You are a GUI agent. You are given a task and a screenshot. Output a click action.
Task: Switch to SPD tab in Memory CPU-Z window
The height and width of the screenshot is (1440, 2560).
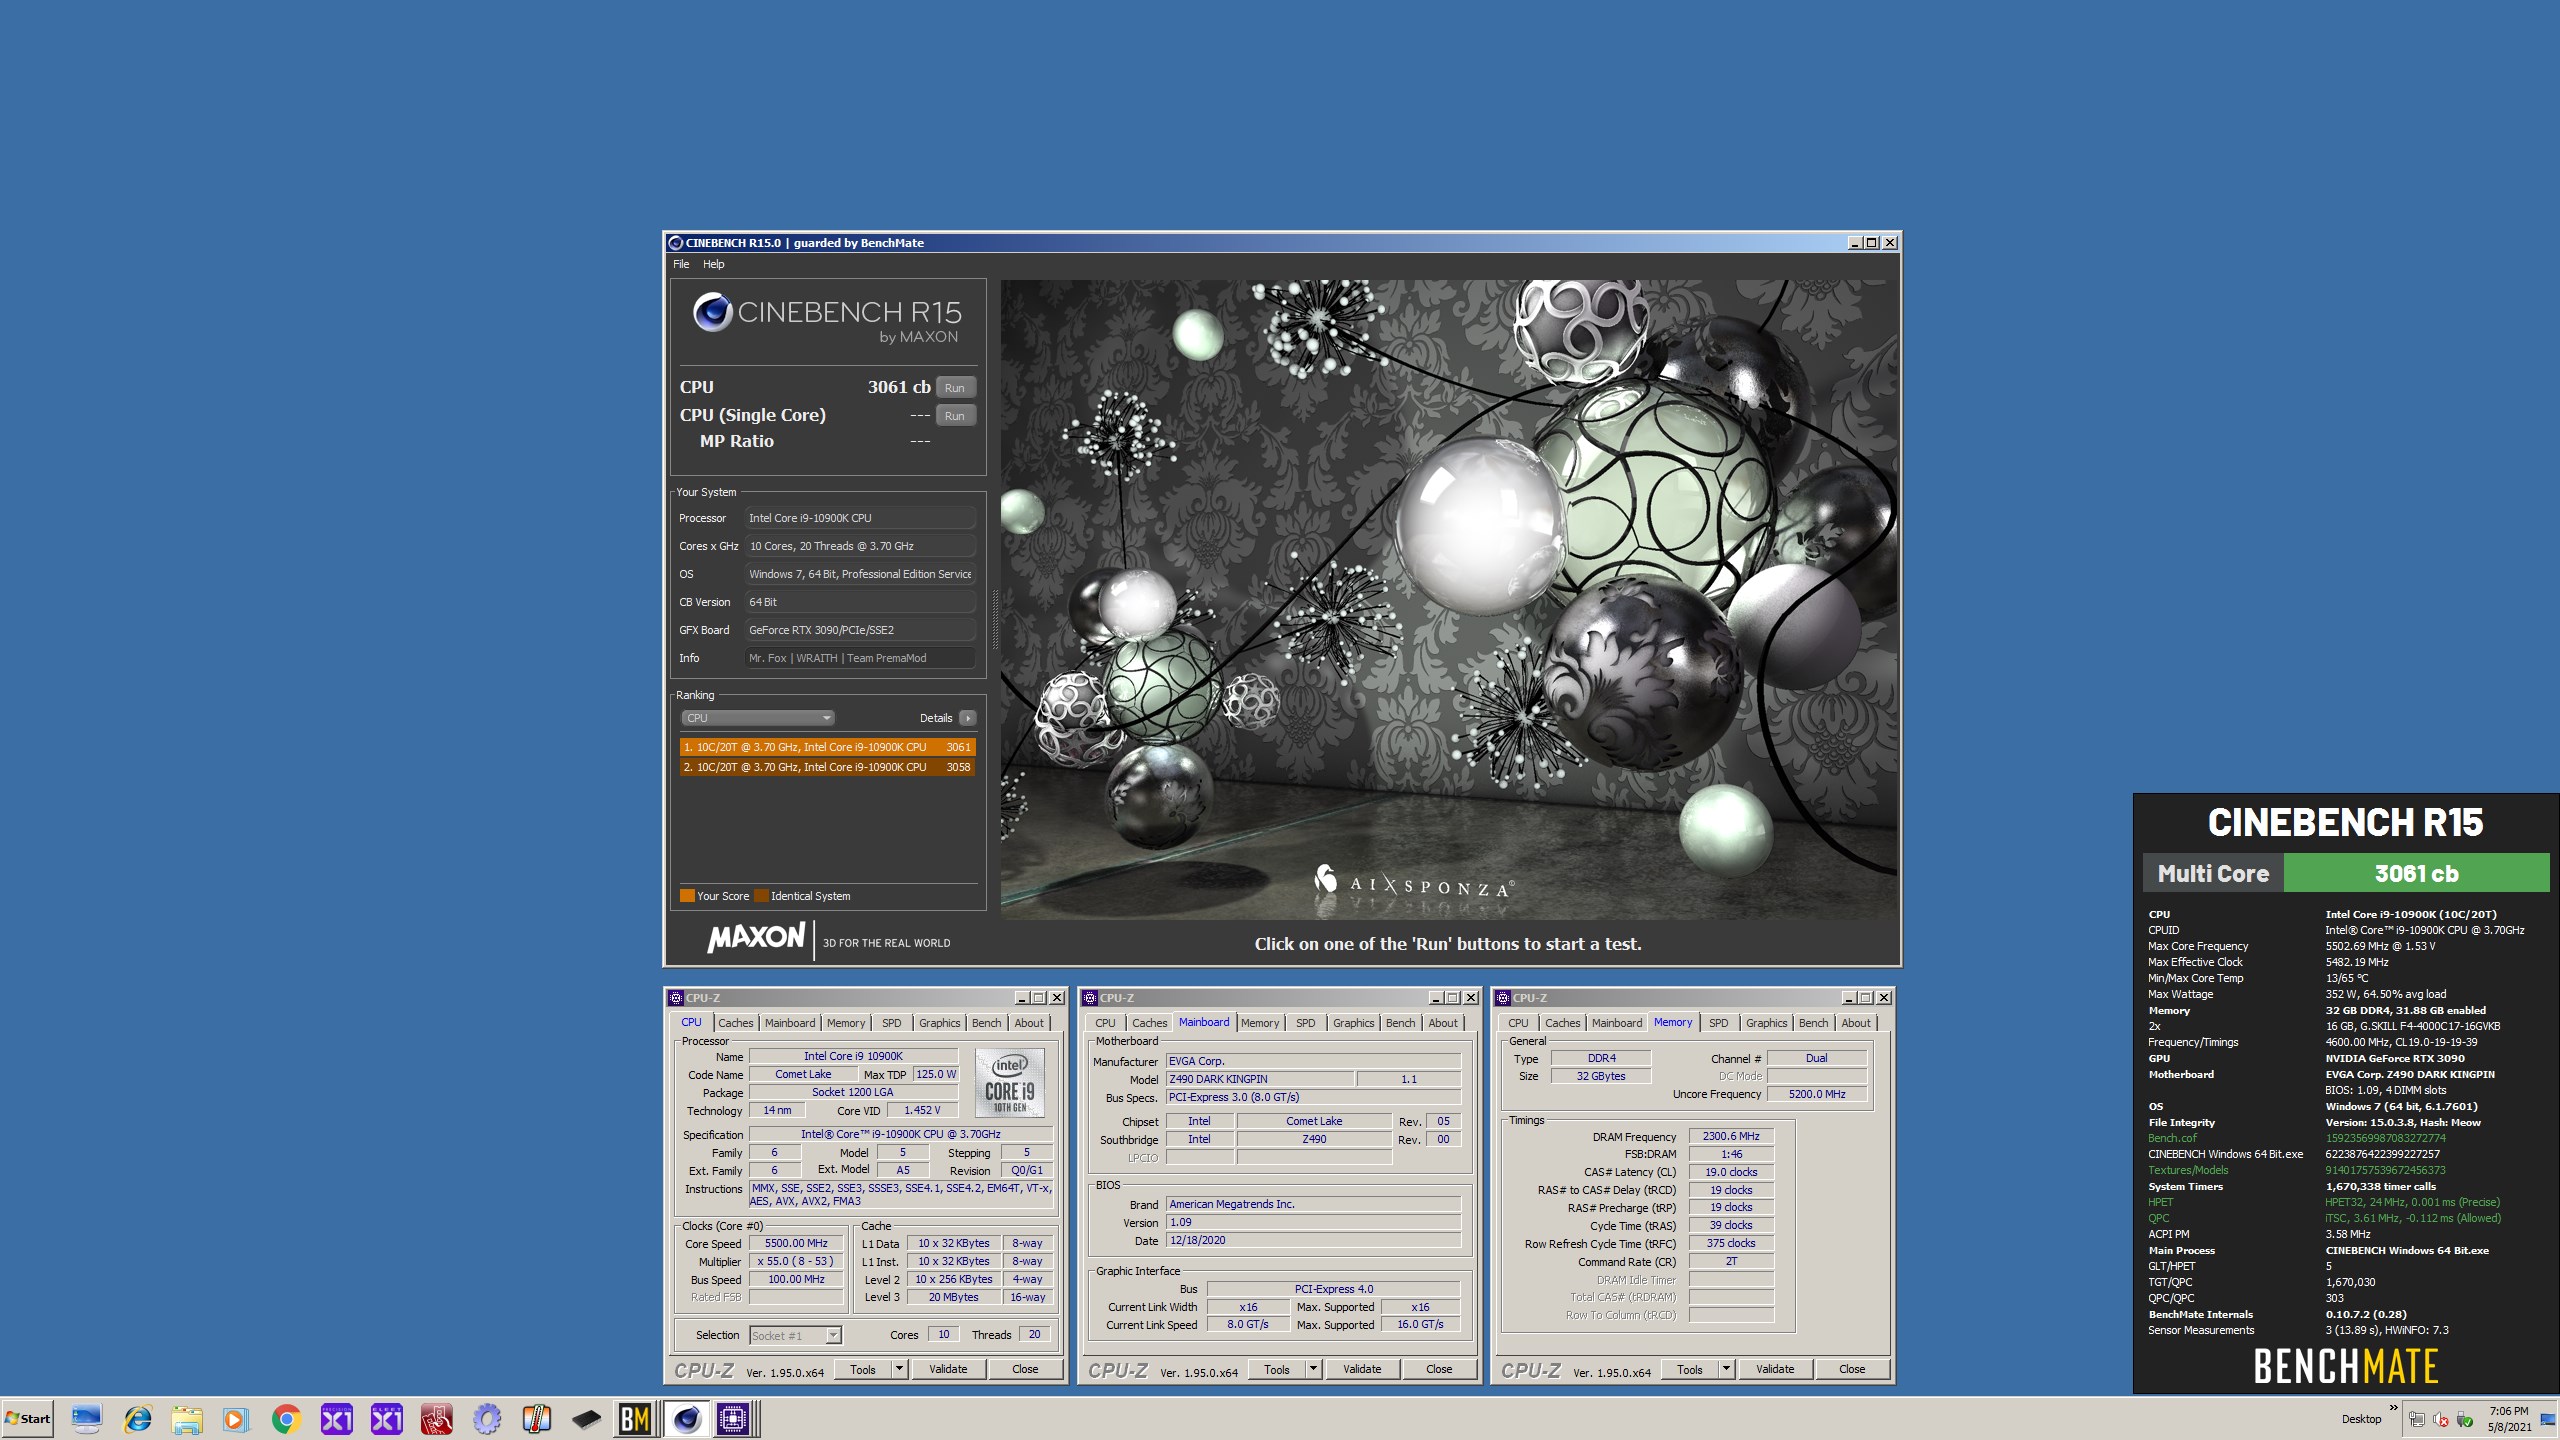pos(1718,1023)
